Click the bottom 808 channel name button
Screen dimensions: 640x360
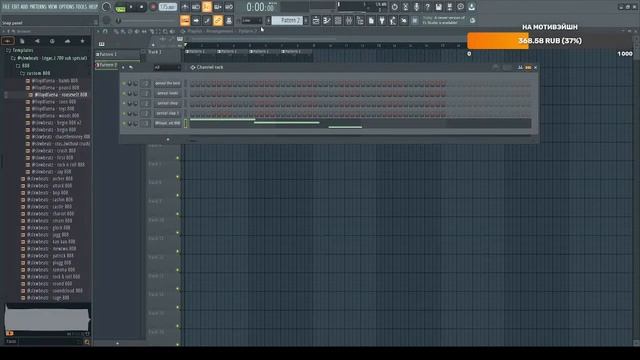(x=167, y=123)
